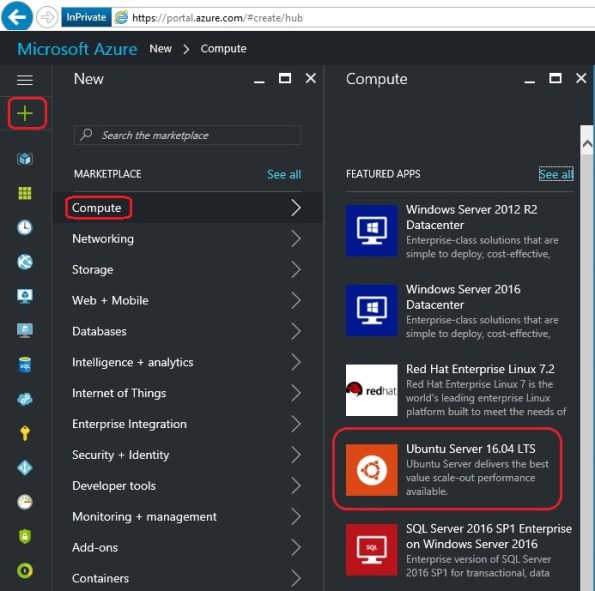
Task: Click Microsoft Azure logo text
Action: coord(77,49)
